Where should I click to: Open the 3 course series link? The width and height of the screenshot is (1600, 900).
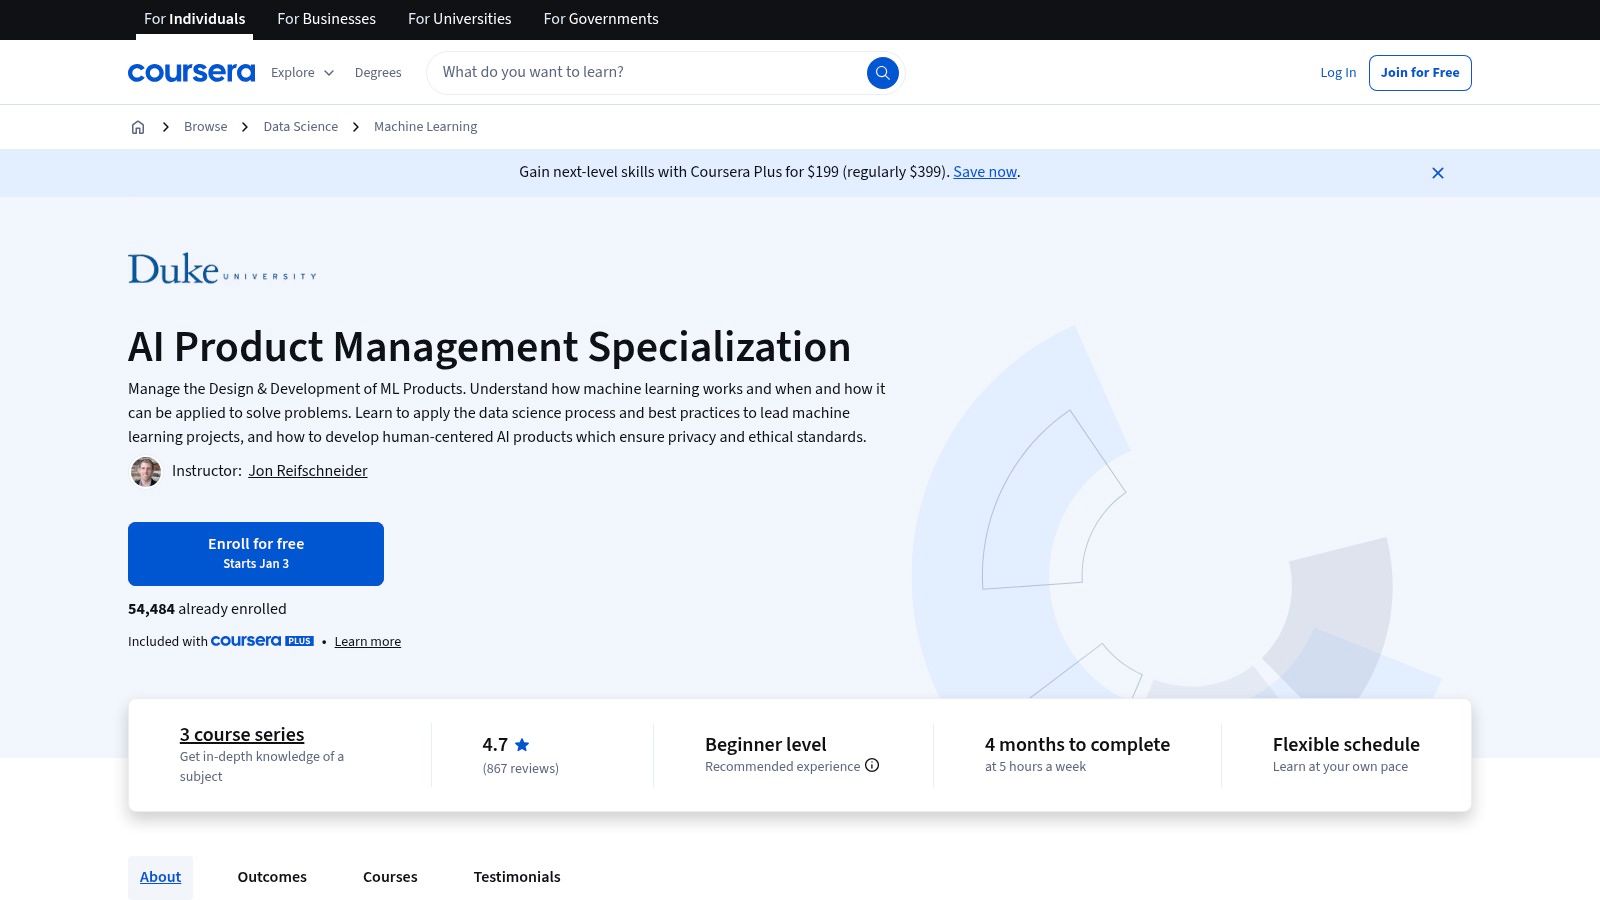(x=242, y=734)
